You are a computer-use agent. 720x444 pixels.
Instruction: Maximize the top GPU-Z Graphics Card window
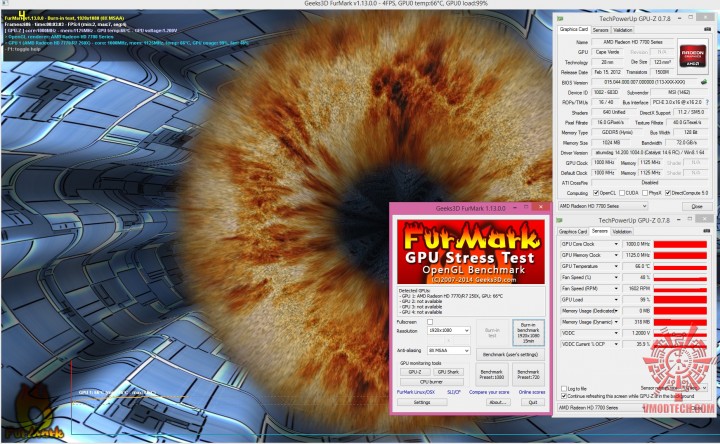pyautogui.click(x=691, y=18)
